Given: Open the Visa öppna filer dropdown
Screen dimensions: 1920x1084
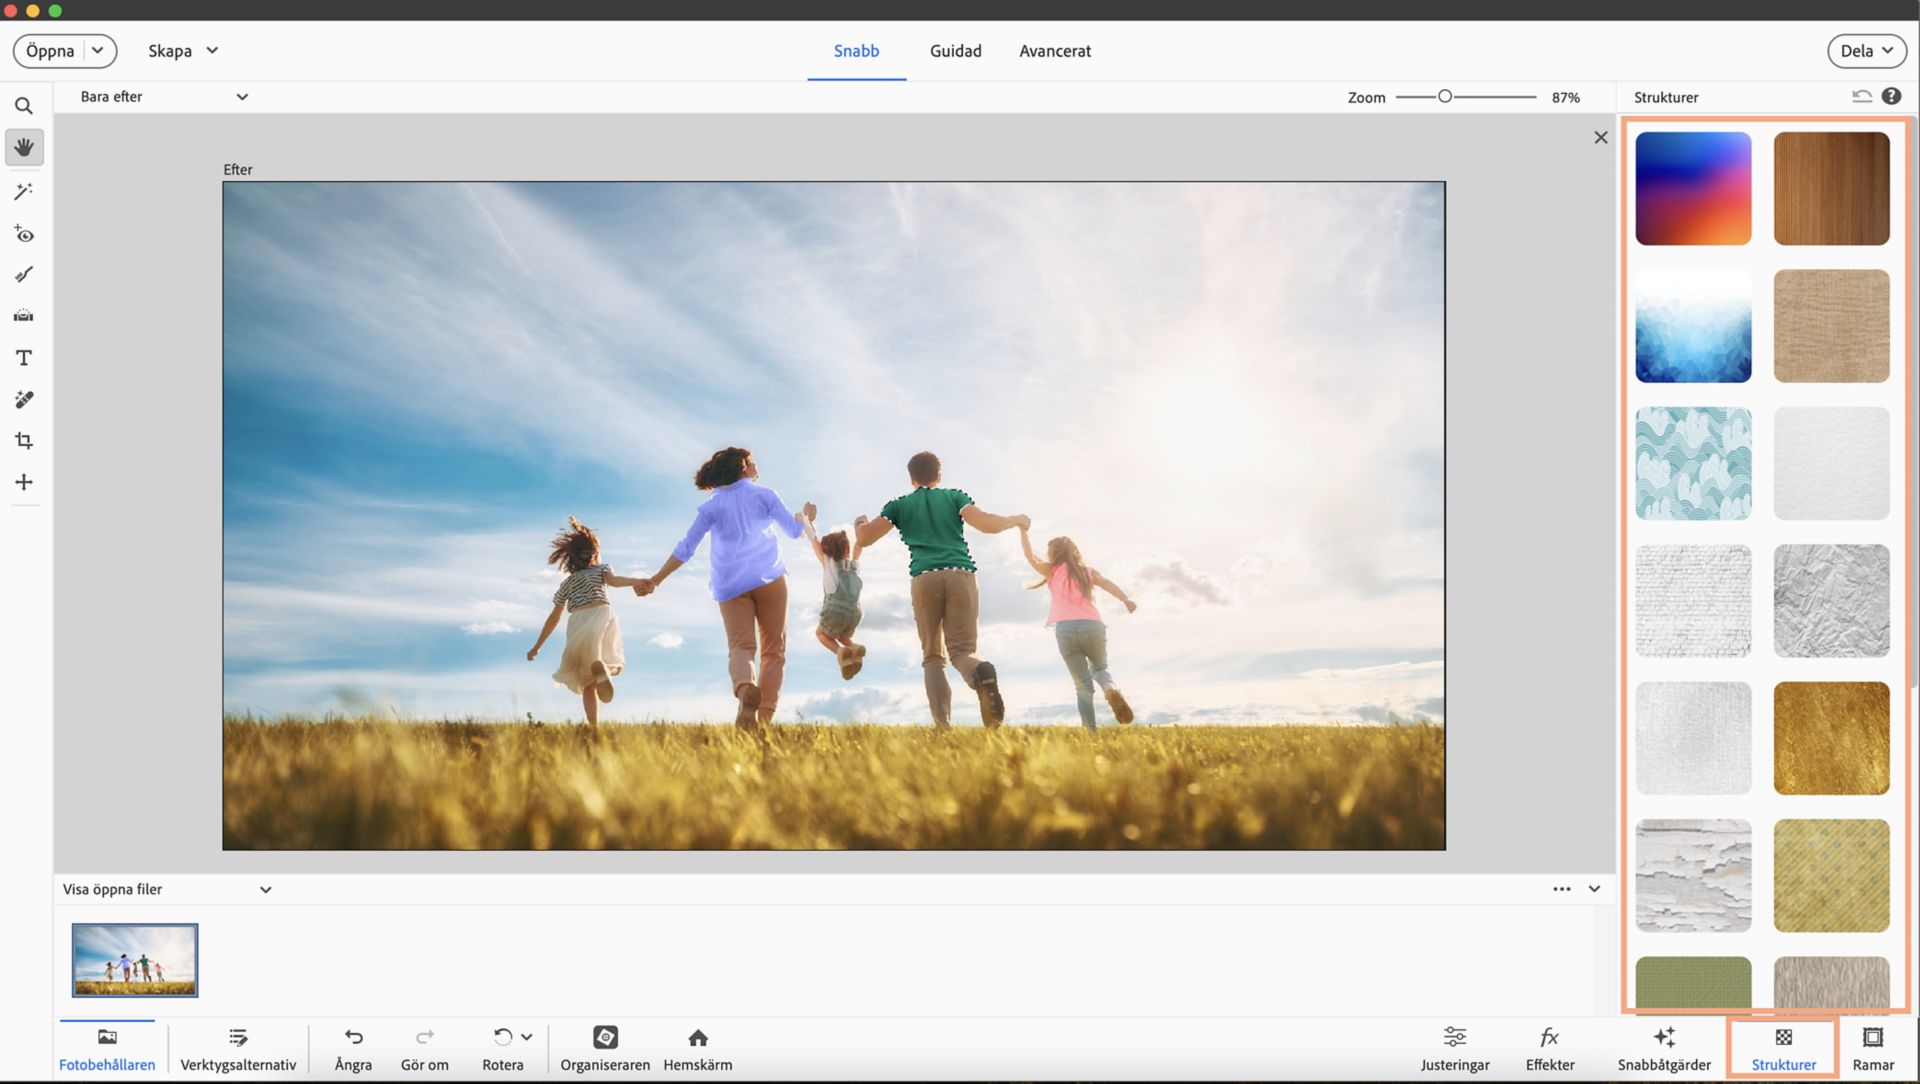Looking at the screenshot, I should [167, 889].
